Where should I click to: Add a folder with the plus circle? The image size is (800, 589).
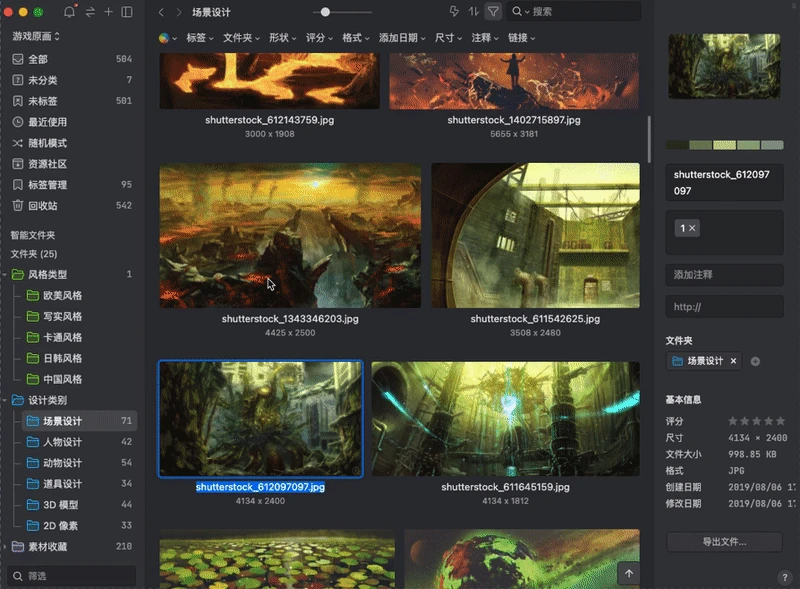[x=755, y=361]
